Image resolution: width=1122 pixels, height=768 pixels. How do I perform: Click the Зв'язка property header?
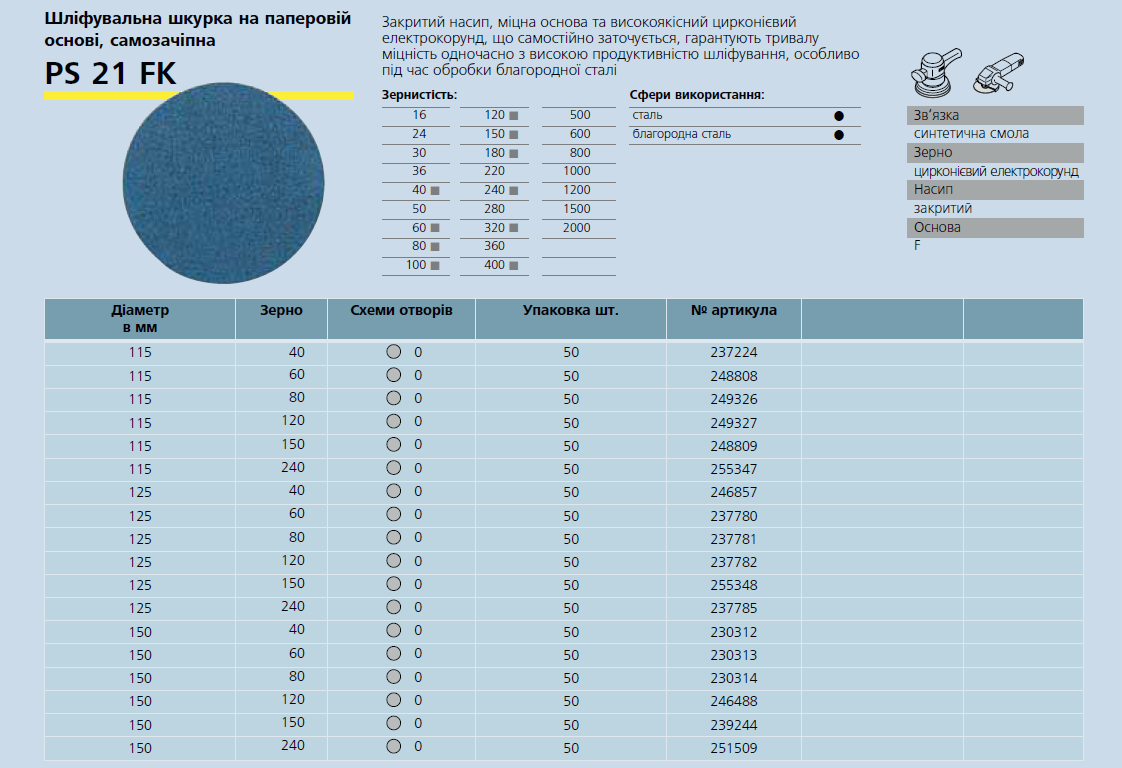(x=995, y=115)
